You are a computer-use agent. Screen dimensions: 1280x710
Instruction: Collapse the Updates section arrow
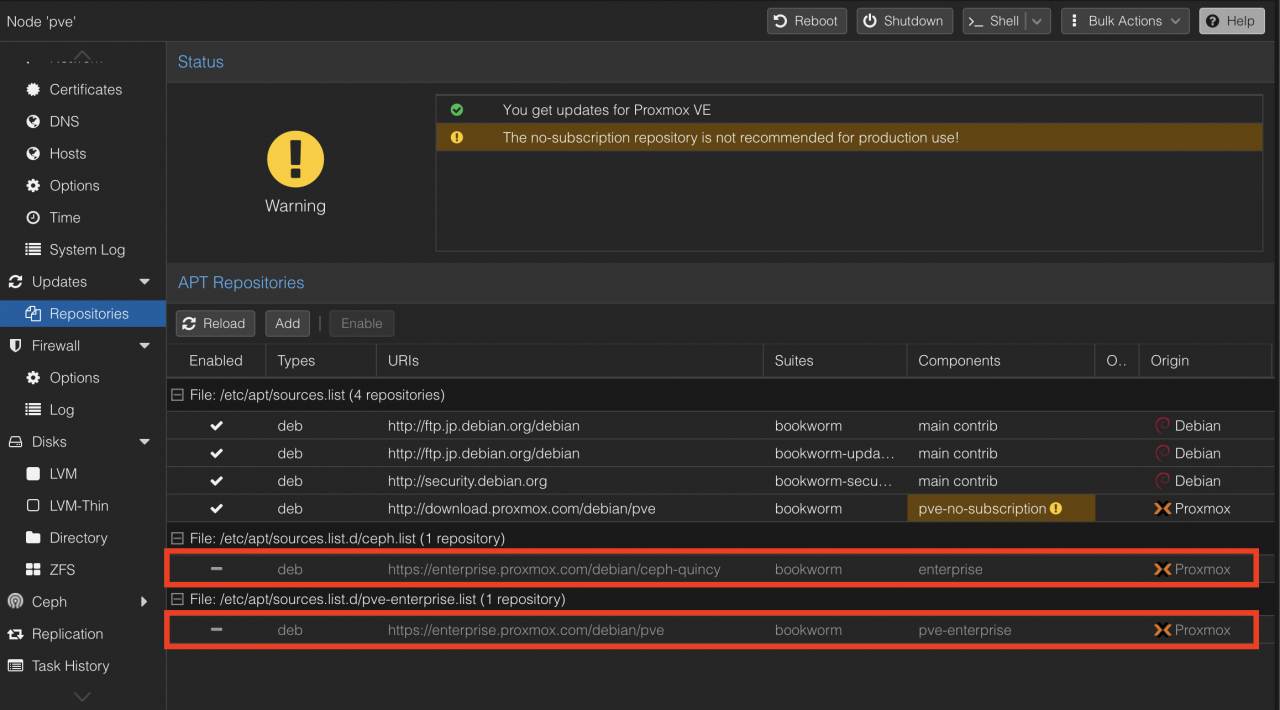click(x=145, y=281)
